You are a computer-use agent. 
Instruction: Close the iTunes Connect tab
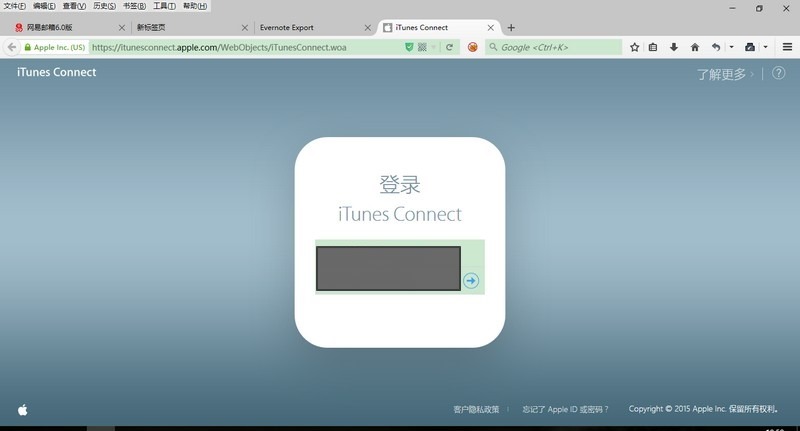490,28
